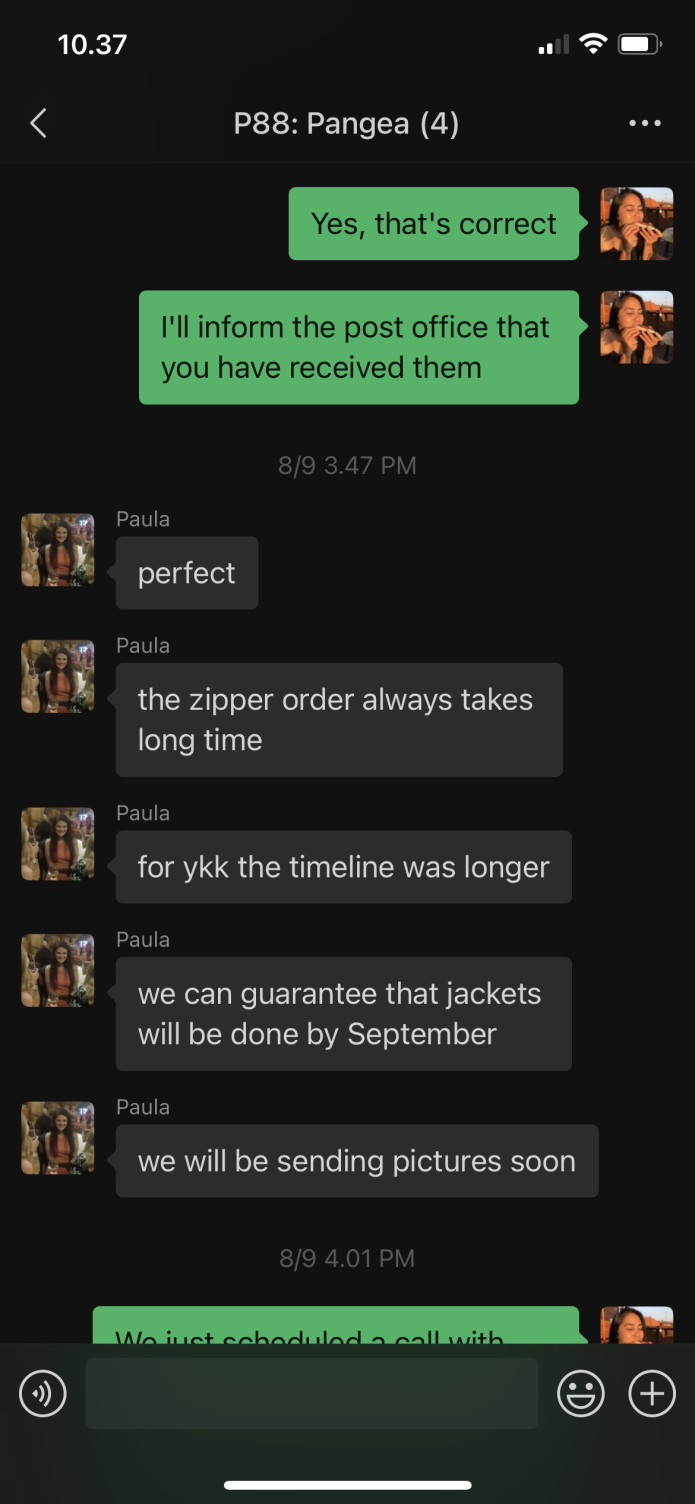Tap the "perfect" message bubble
This screenshot has width=695, height=1504.
click(187, 573)
